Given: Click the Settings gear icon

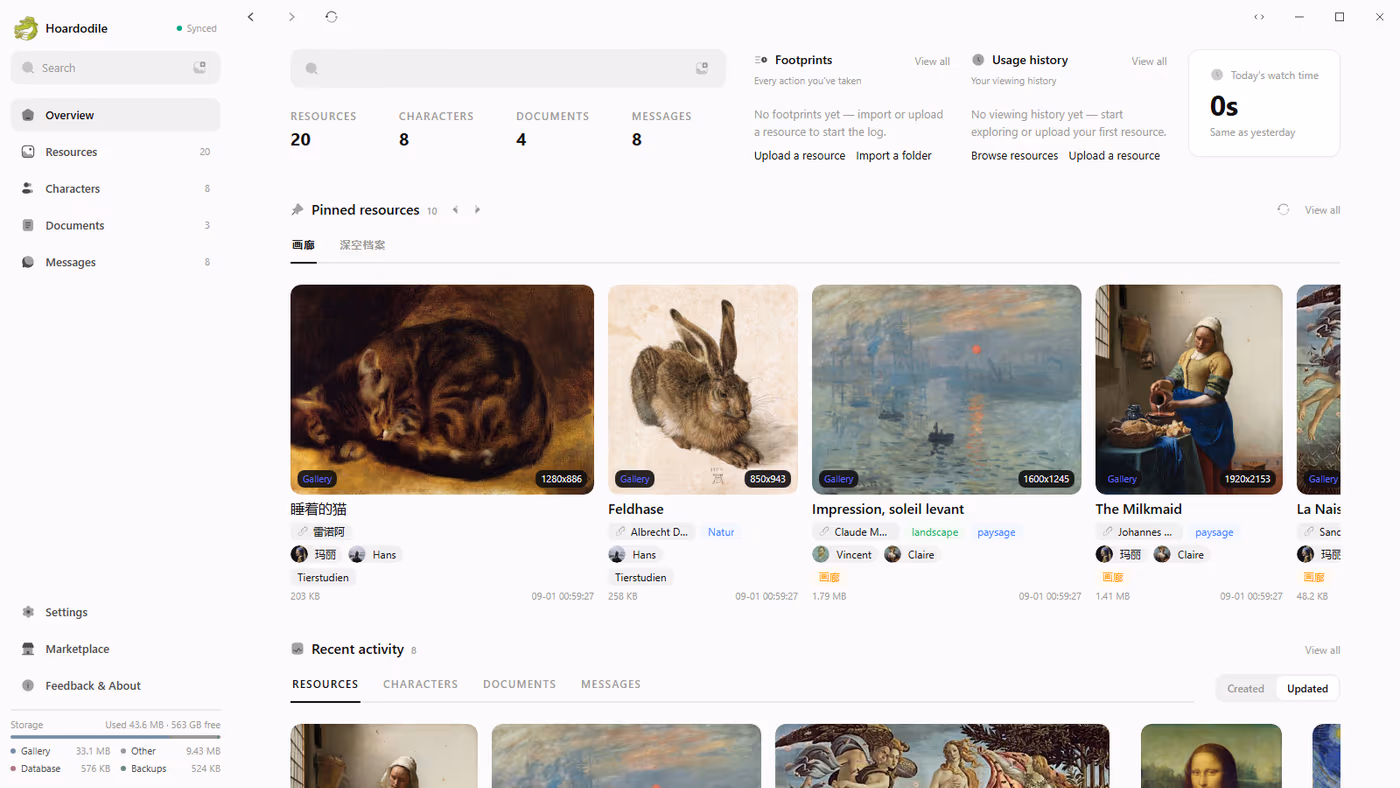Looking at the screenshot, I should [28, 612].
